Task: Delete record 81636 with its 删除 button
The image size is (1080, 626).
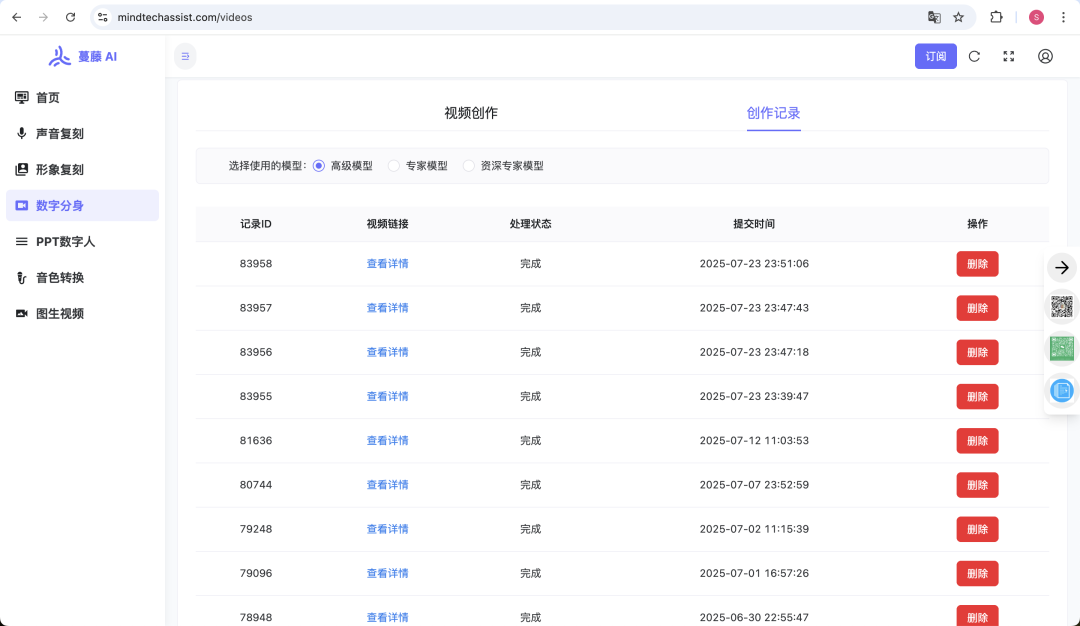Action: (977, 440)
